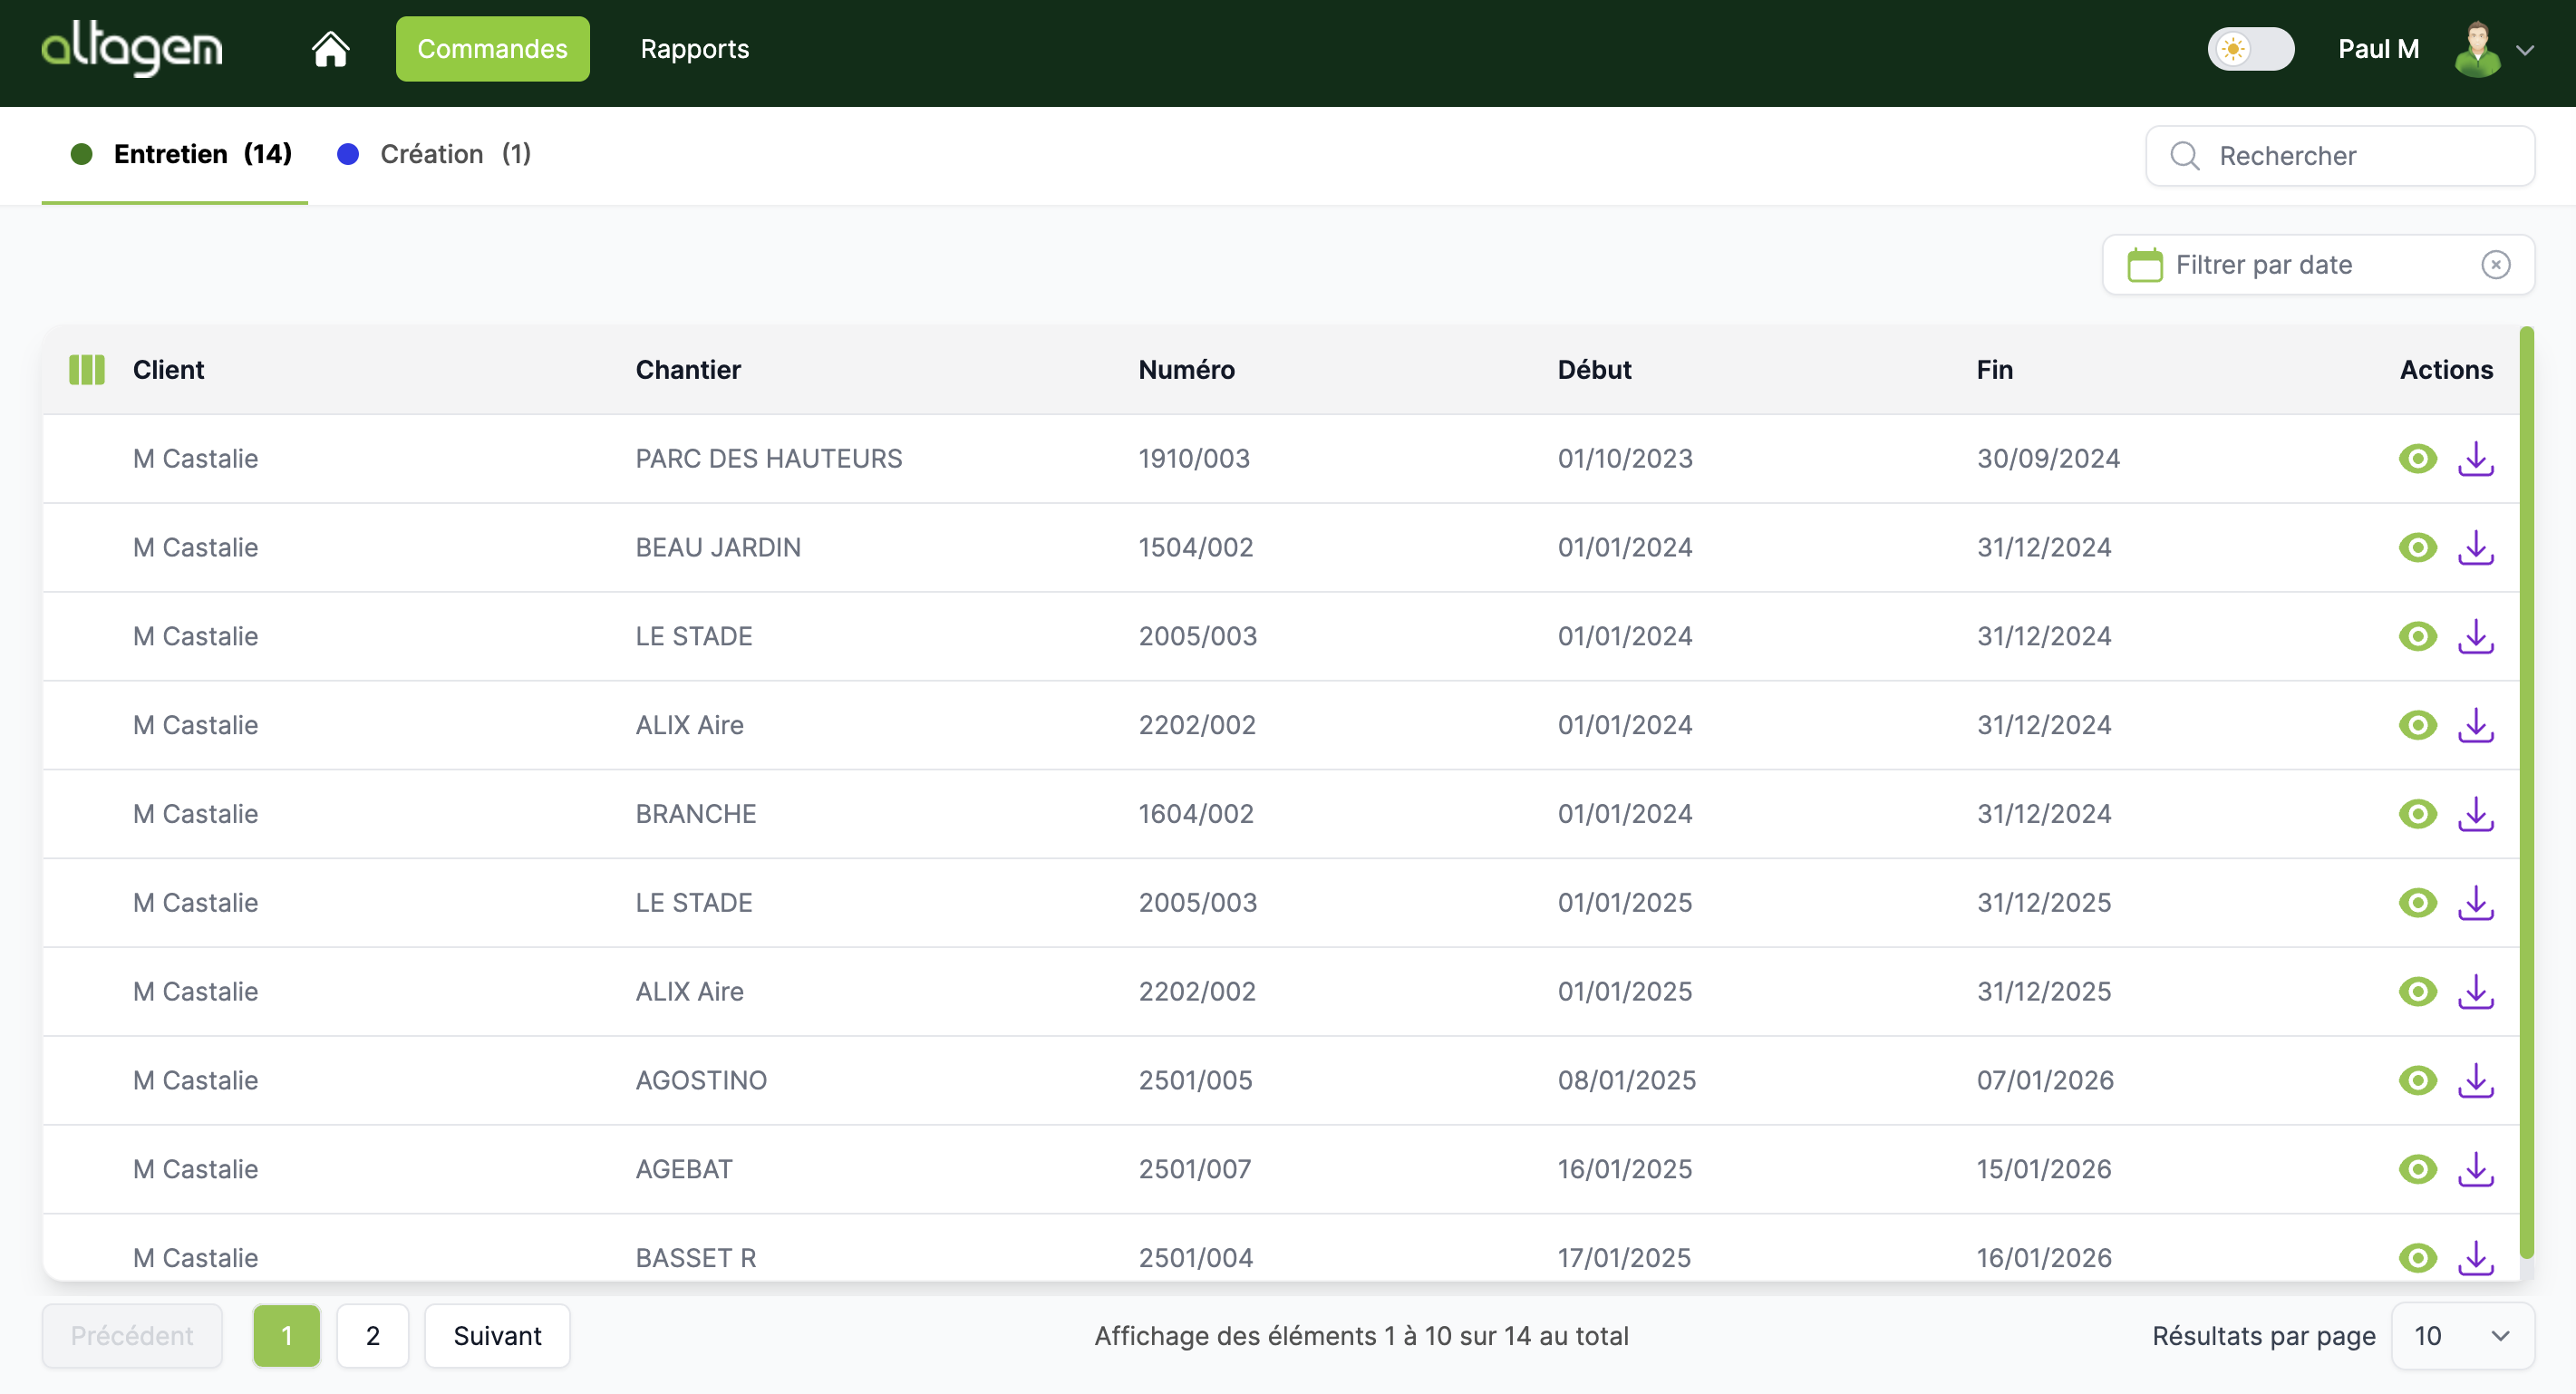Open the Rapports menu
The height and width of the screenshot is (1394, 2576).
(x=694, y=49)
